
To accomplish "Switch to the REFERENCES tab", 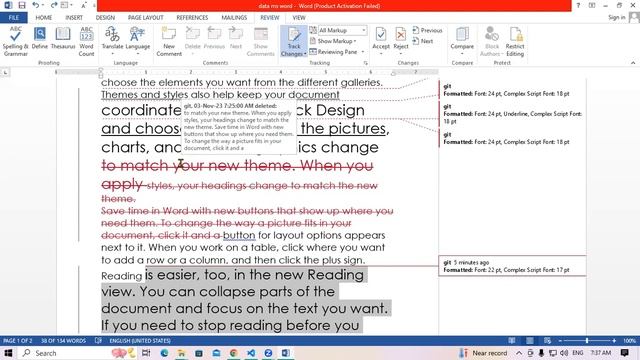I will click(192, 18).
